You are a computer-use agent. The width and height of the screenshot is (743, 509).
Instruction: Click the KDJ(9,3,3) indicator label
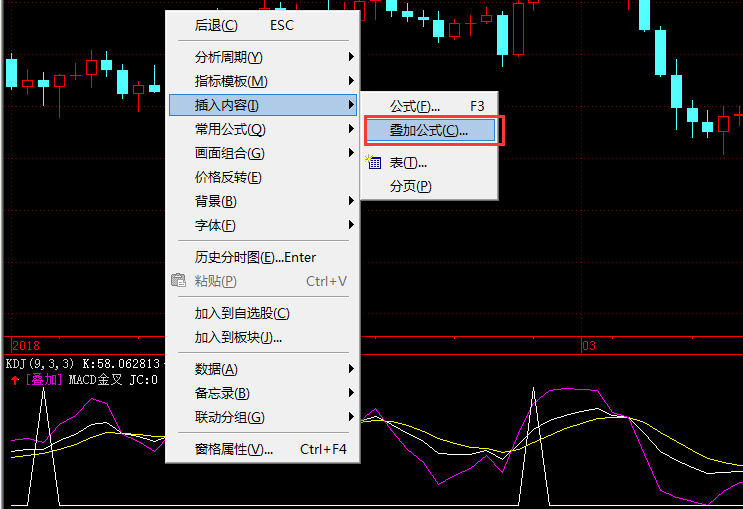click(40, 364)
